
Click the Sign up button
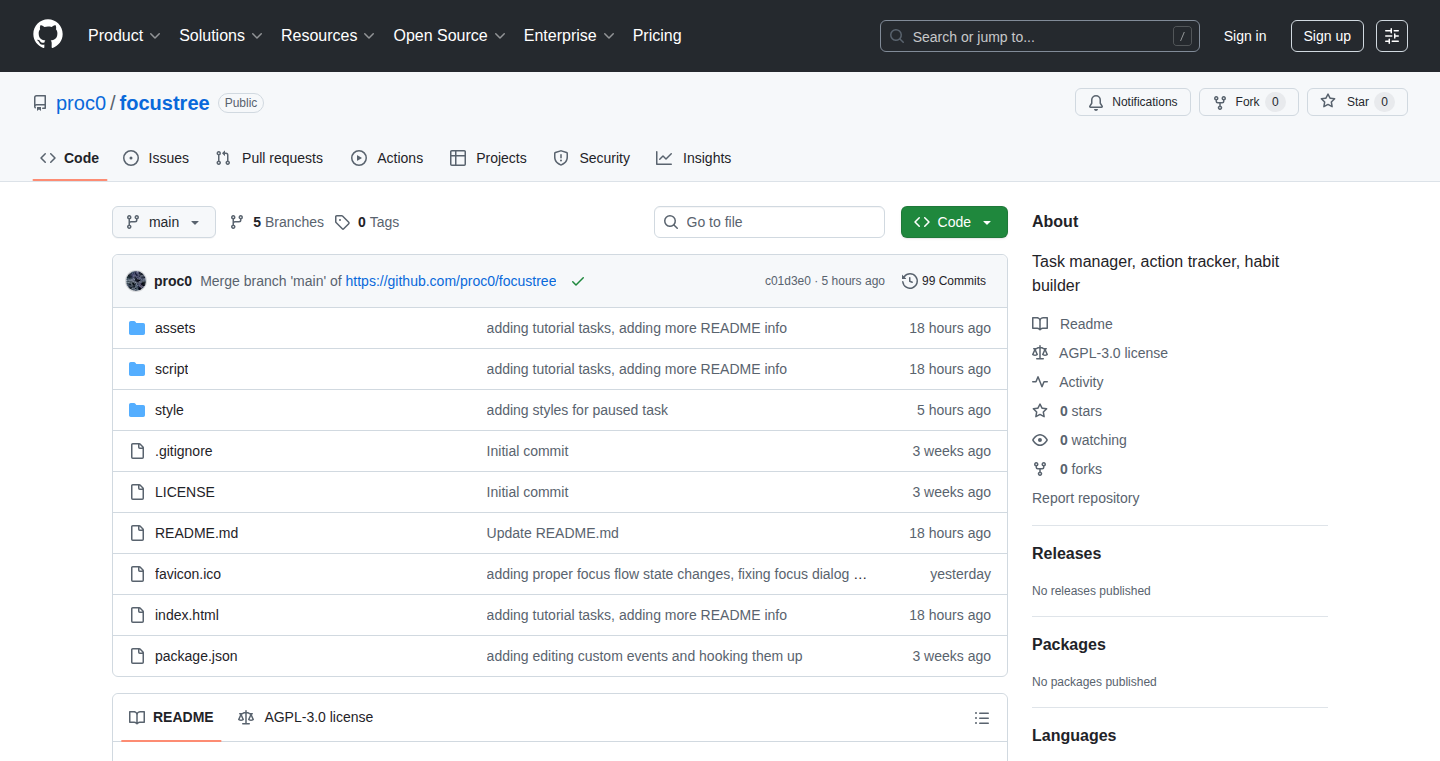point(1327,36)
